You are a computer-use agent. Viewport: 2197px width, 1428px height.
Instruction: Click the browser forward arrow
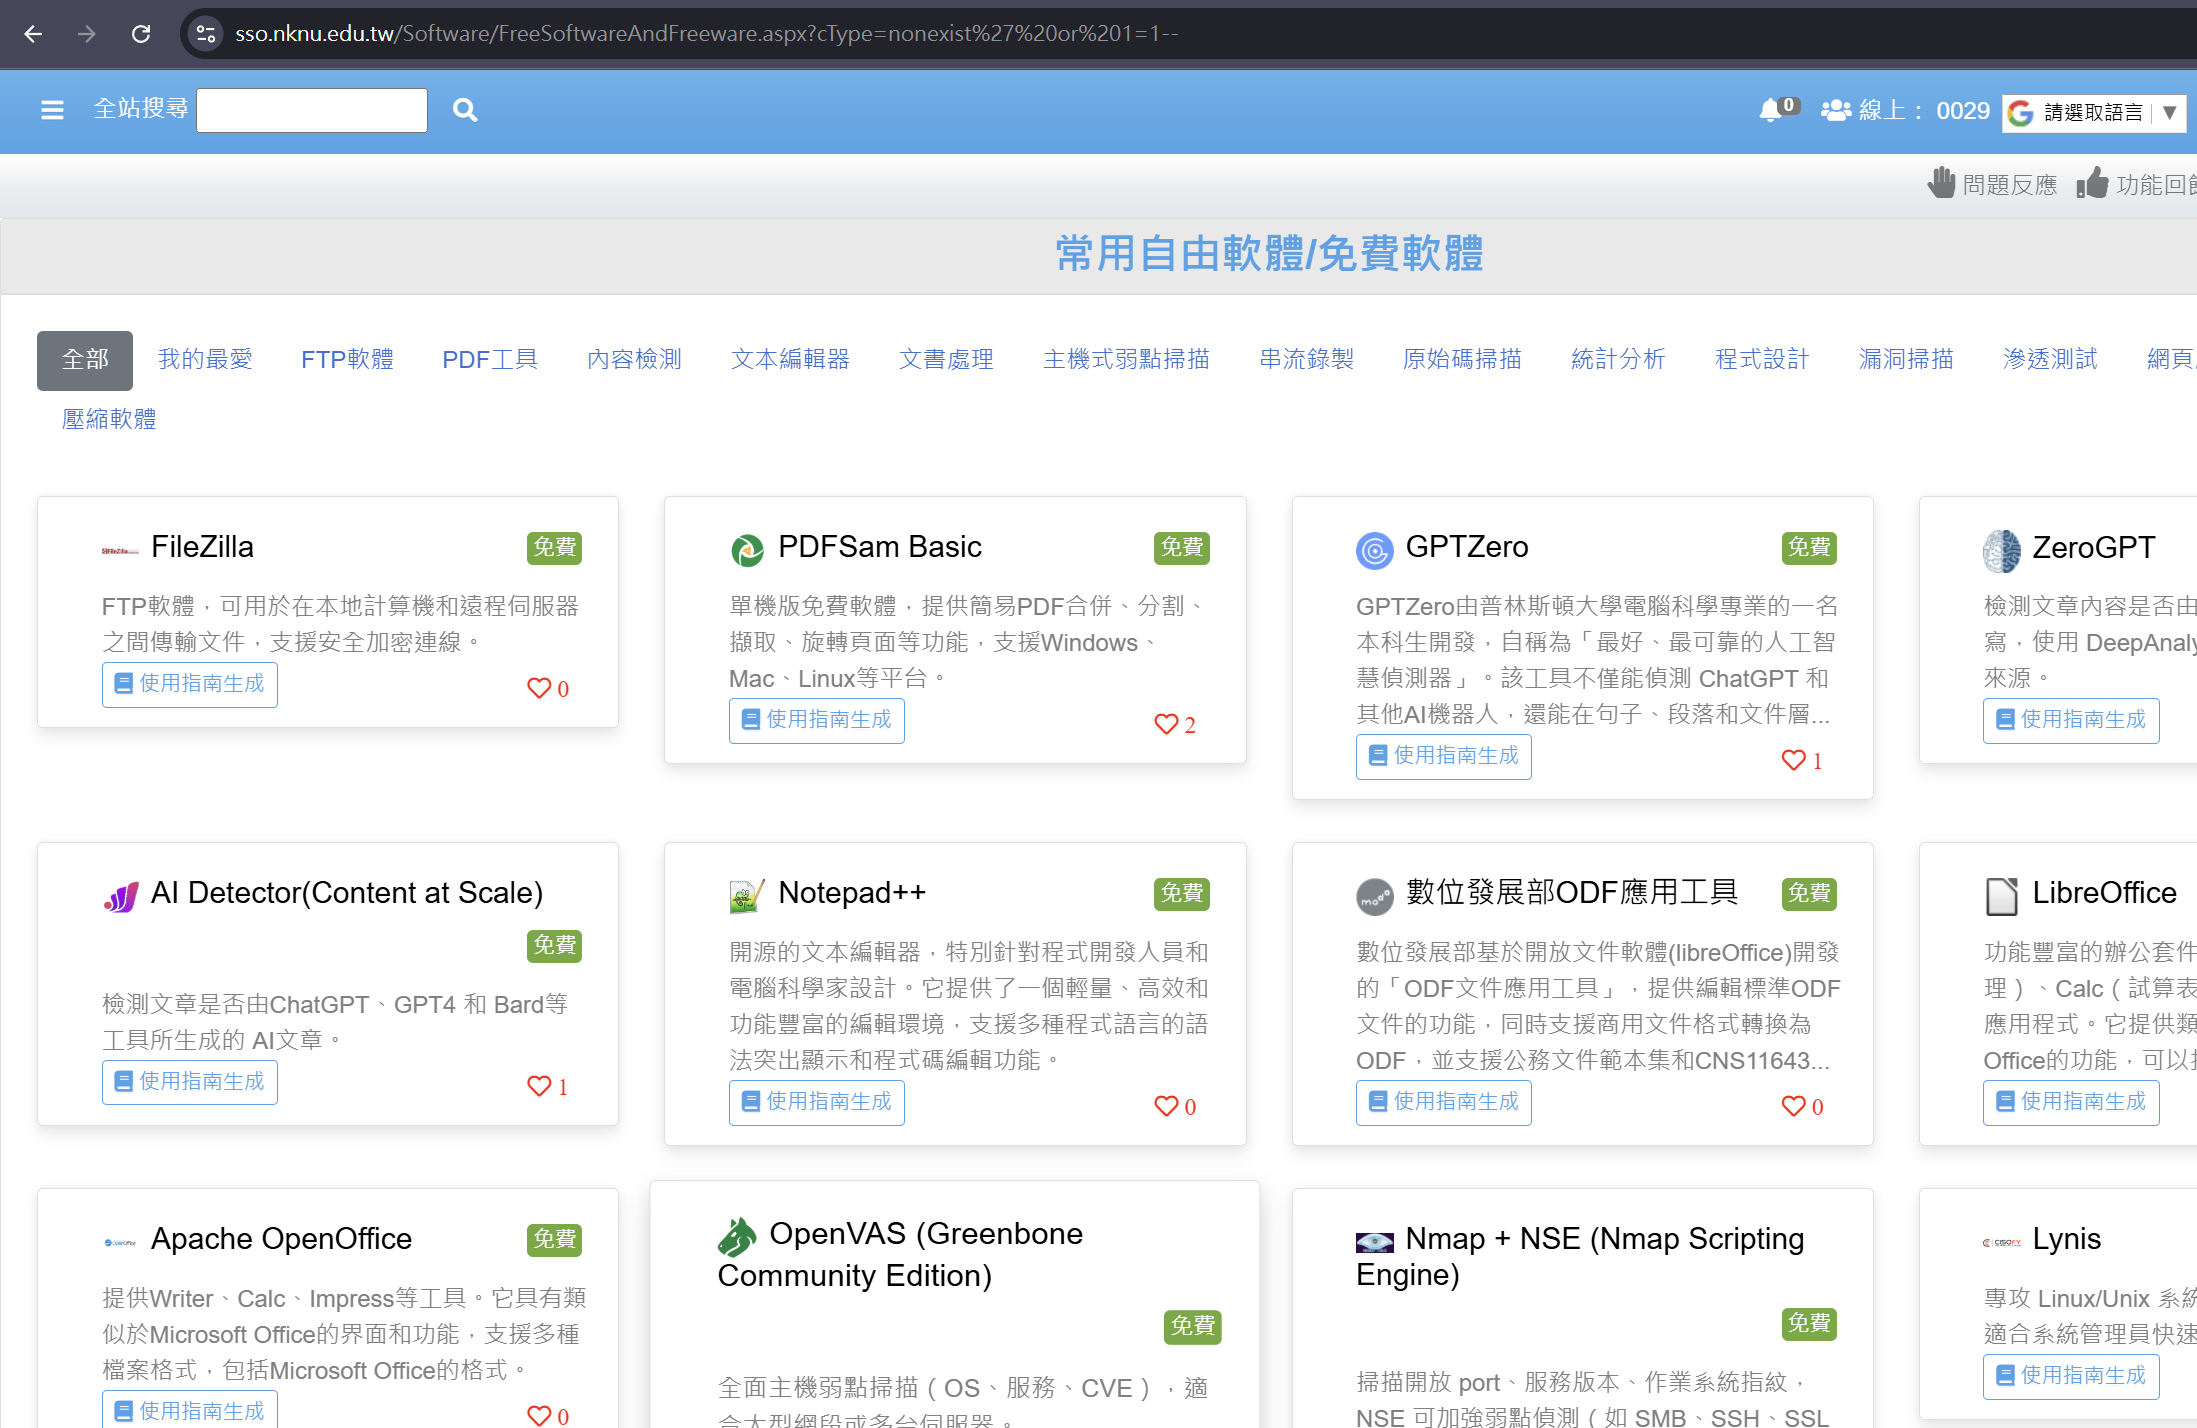pos(87,34)
